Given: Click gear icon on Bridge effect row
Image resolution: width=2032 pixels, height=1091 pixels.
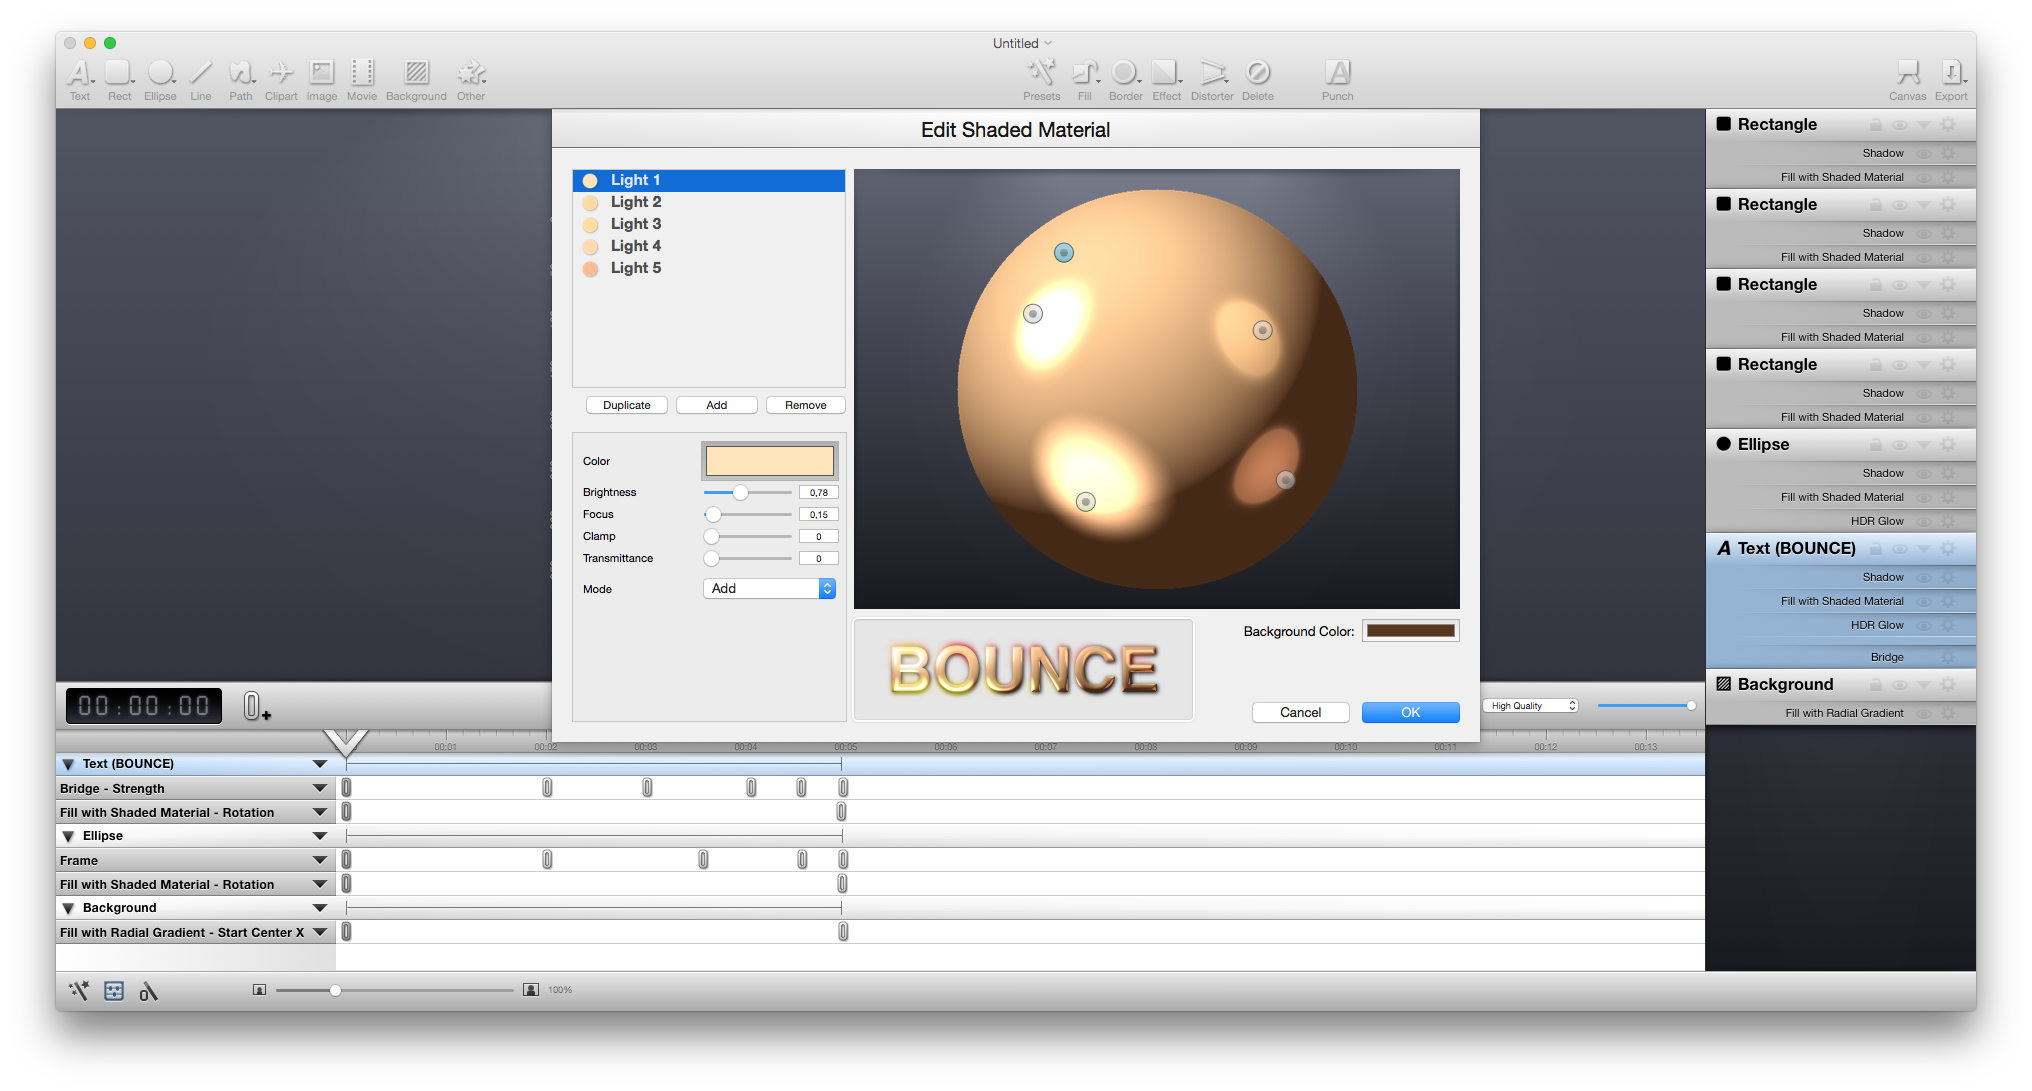Looking at the screenshot, I should click(x=1948, y=657).
